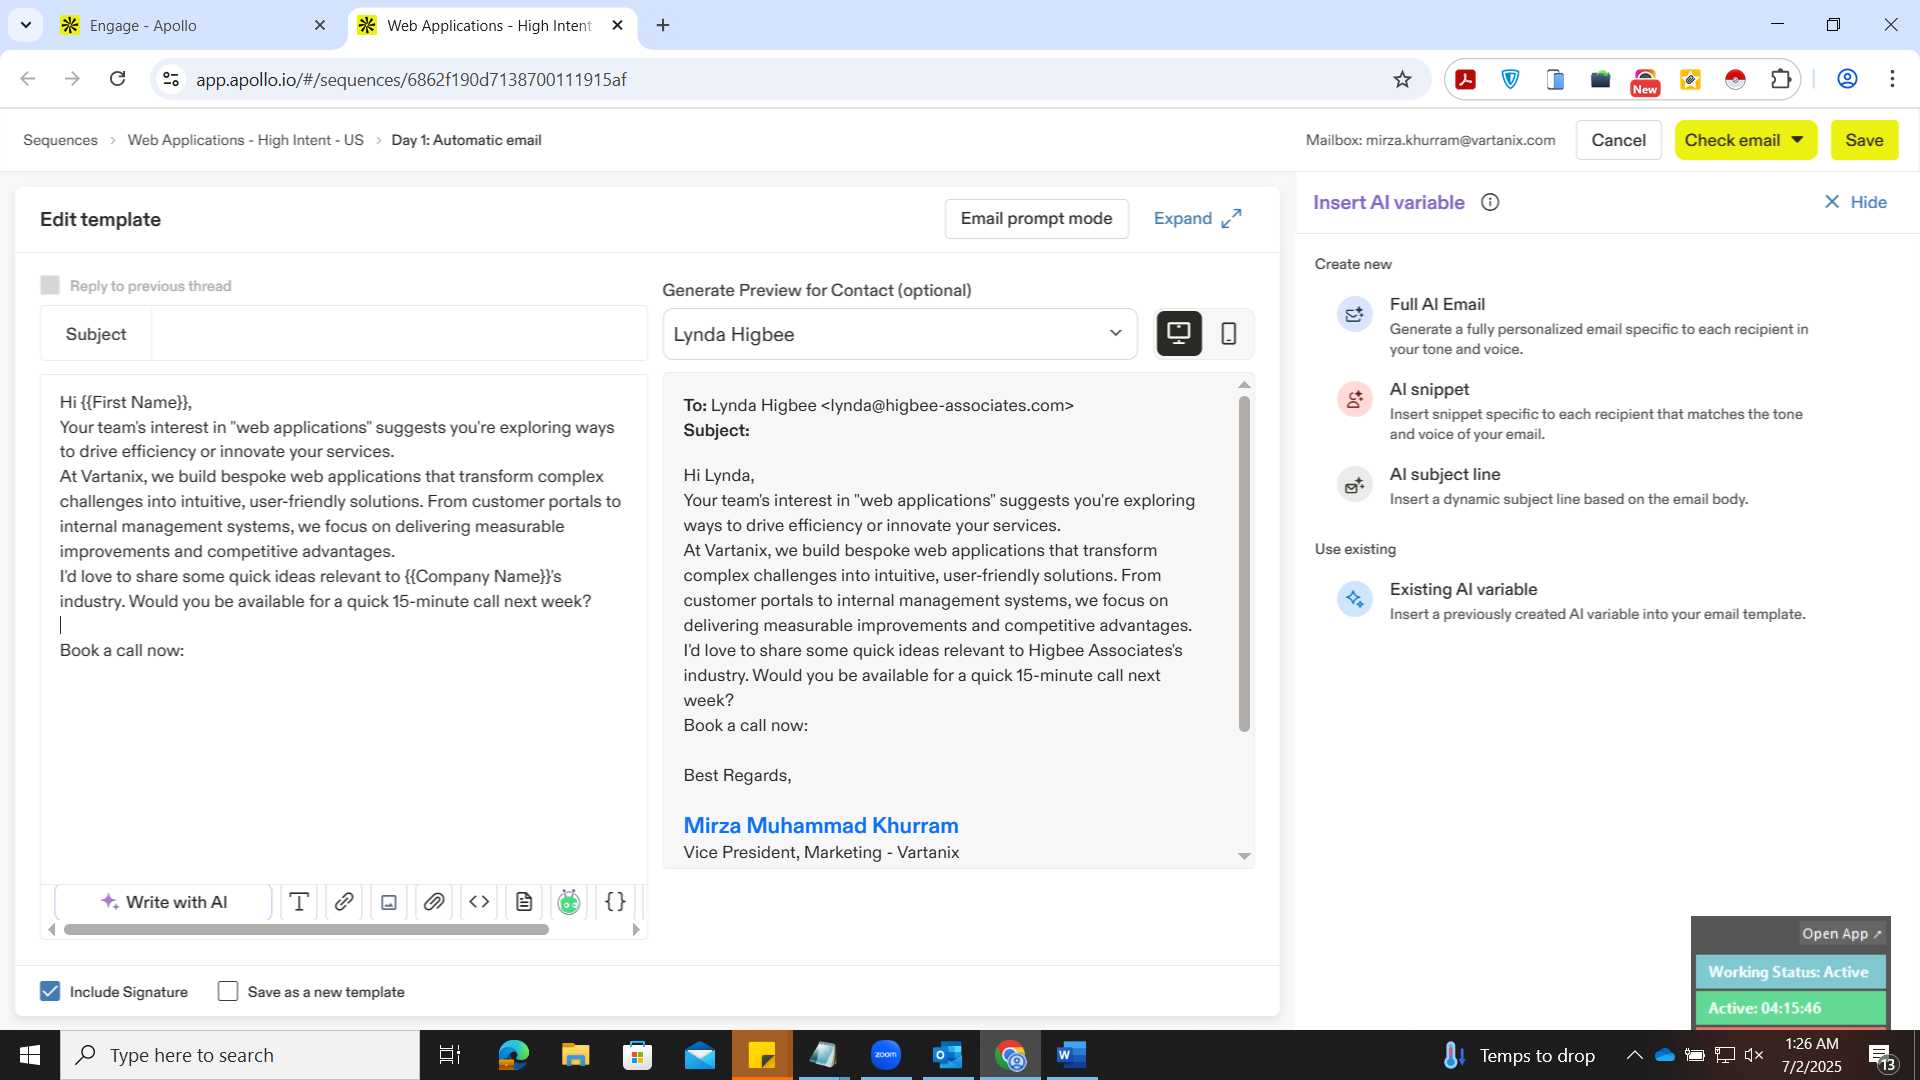Insert a hyperlink using the link icon
This screenshot has width=1920, height=1080.
tap(343, 902)
